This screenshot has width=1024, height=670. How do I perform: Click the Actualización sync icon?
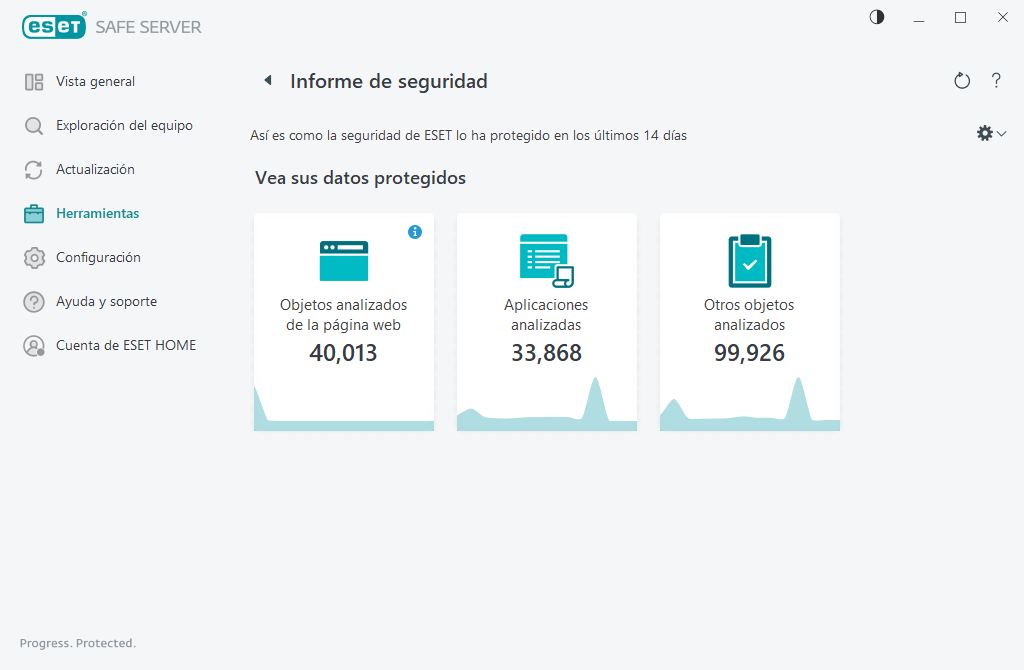[x=33, y=169]
